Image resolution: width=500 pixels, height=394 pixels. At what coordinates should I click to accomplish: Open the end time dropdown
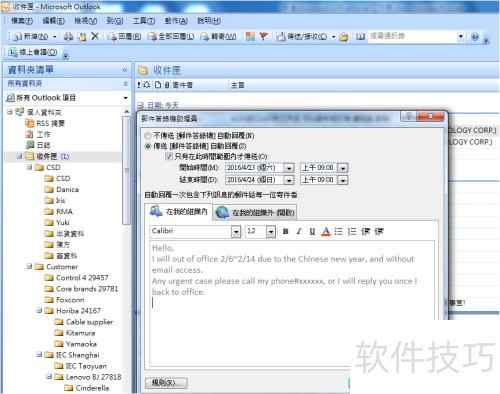[x=343, y=180]
